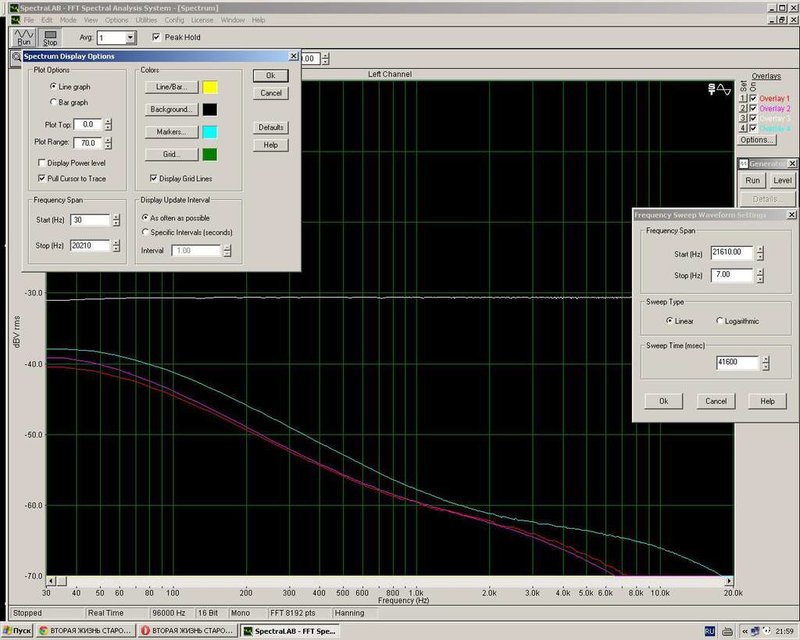Click the Plot Range spinner arrows
The image size is (800, 640).
click(108, 143)
